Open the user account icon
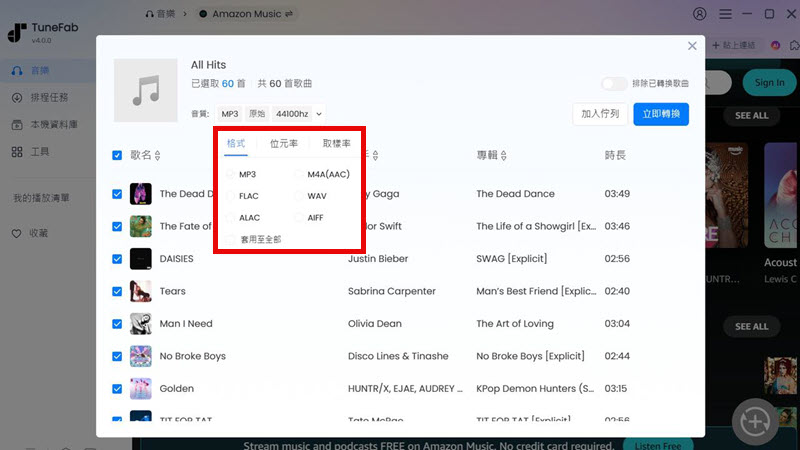This screenshot has width=800, height=450. pyautogui.click(x=699, y=14)
